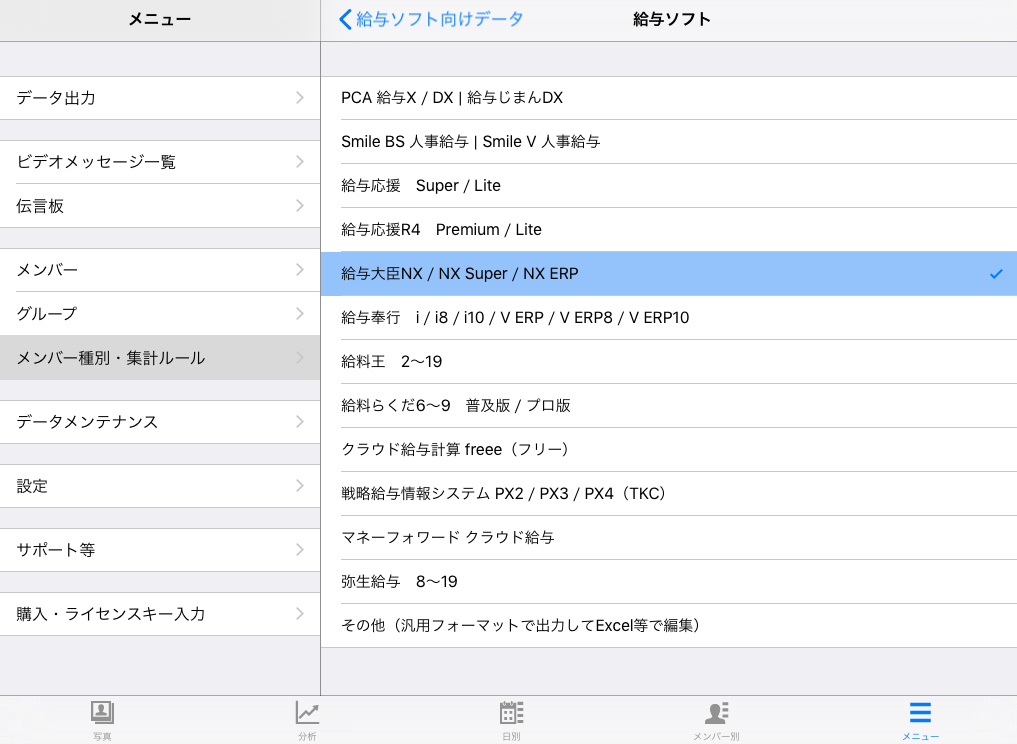Select 給料王 2〜19 option

coord(392,362)
